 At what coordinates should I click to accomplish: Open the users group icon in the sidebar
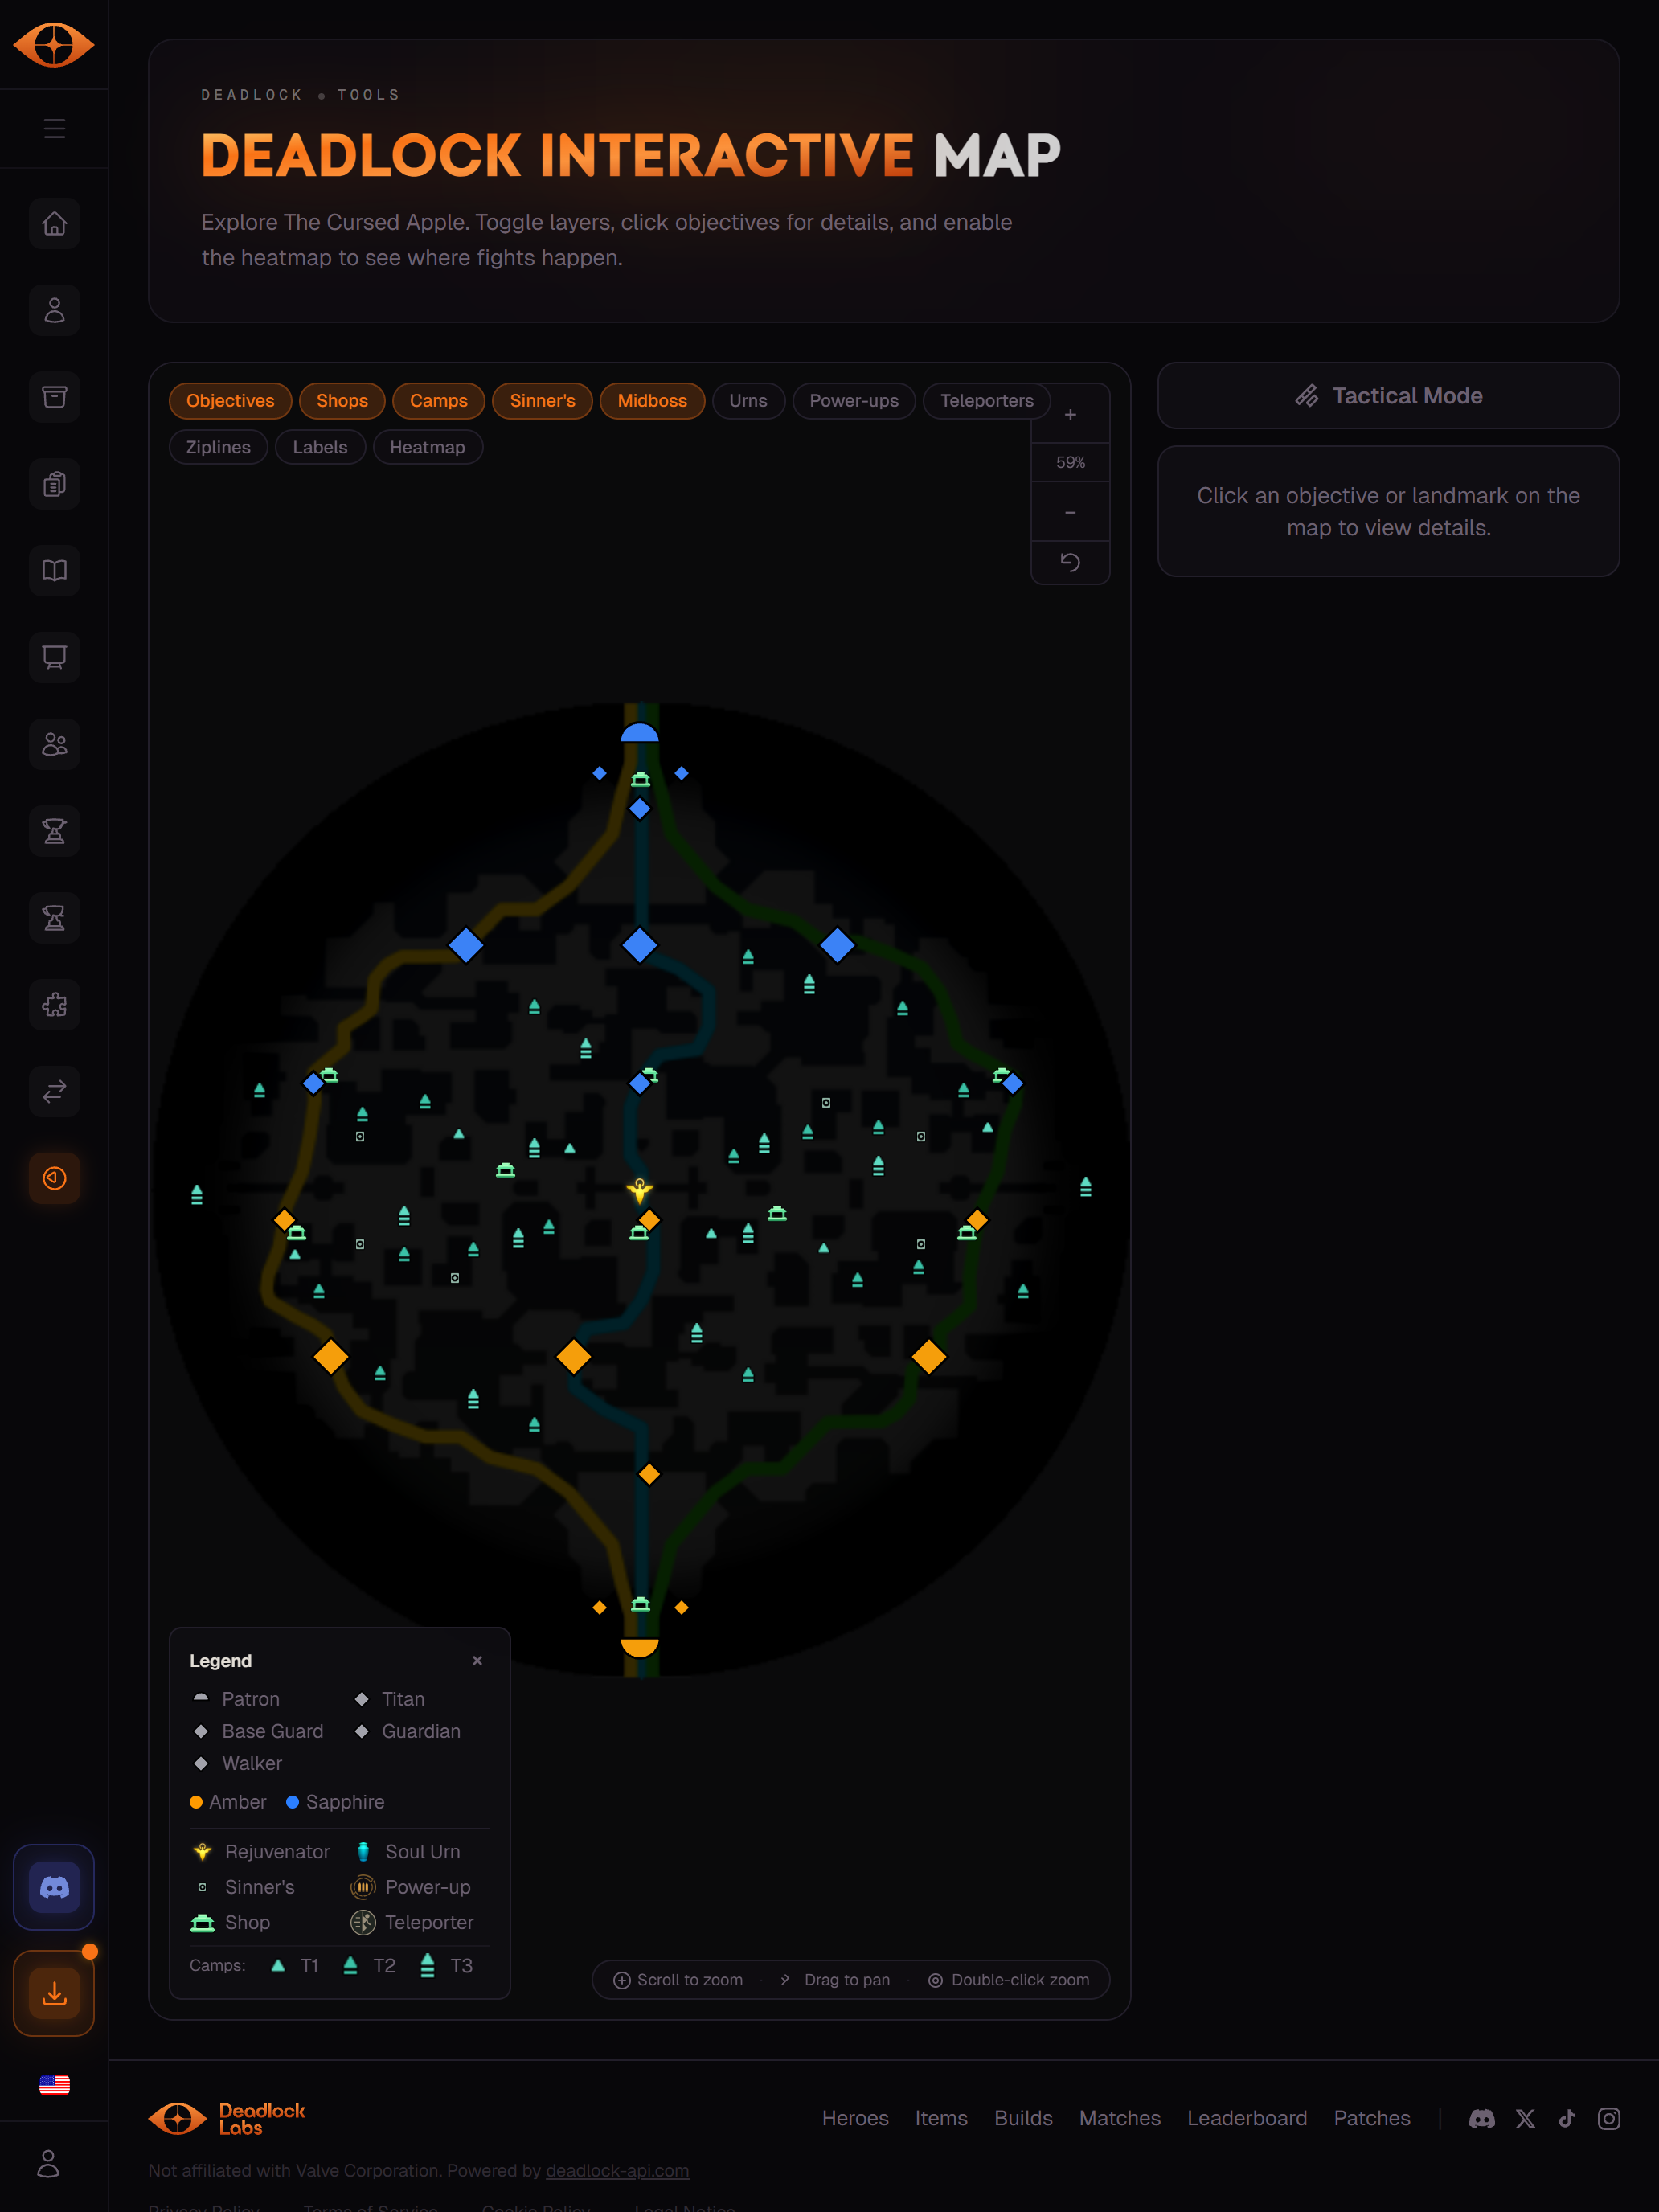(54, 744)
